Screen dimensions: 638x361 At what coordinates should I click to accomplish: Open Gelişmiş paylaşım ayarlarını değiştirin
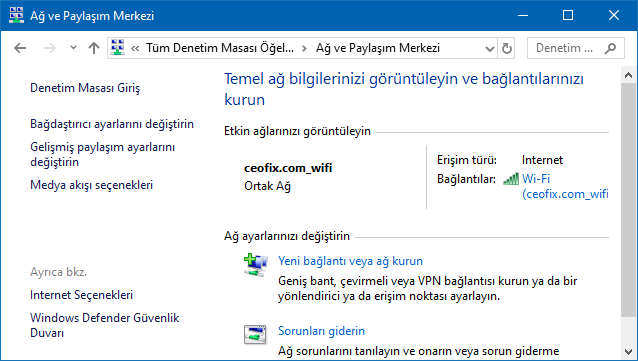coord(103,154)
